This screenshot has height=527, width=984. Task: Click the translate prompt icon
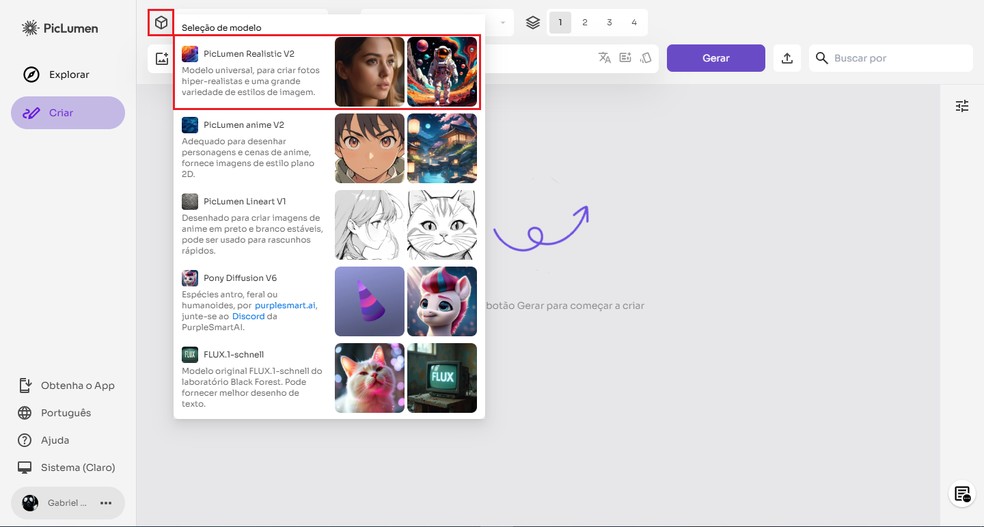click(604, 58)
